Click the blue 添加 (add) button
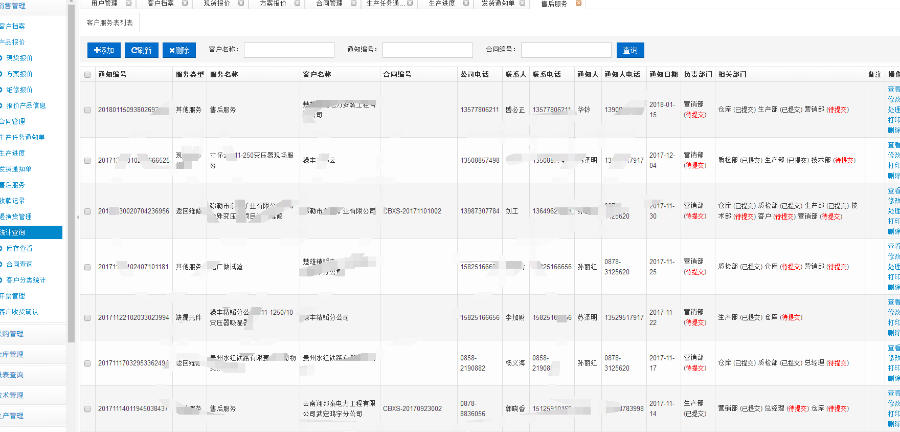Screen dimensions: 900x432 pyautogui.click(x=104, y=50)
